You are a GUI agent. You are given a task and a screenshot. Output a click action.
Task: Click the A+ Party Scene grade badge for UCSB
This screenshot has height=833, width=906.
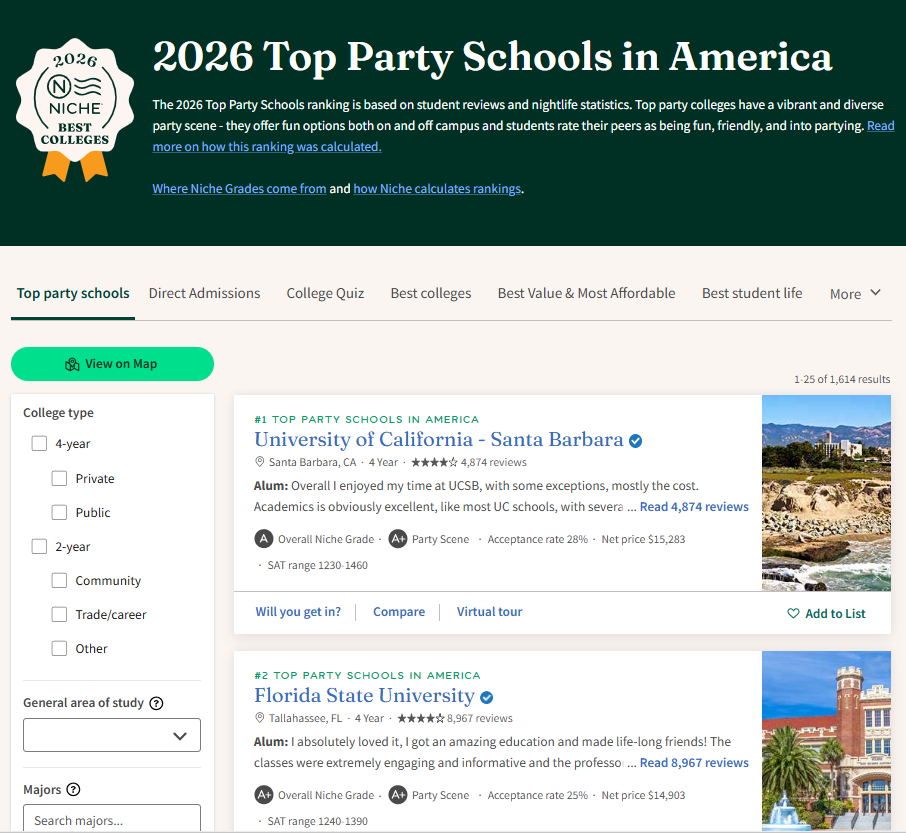point(398,539)
